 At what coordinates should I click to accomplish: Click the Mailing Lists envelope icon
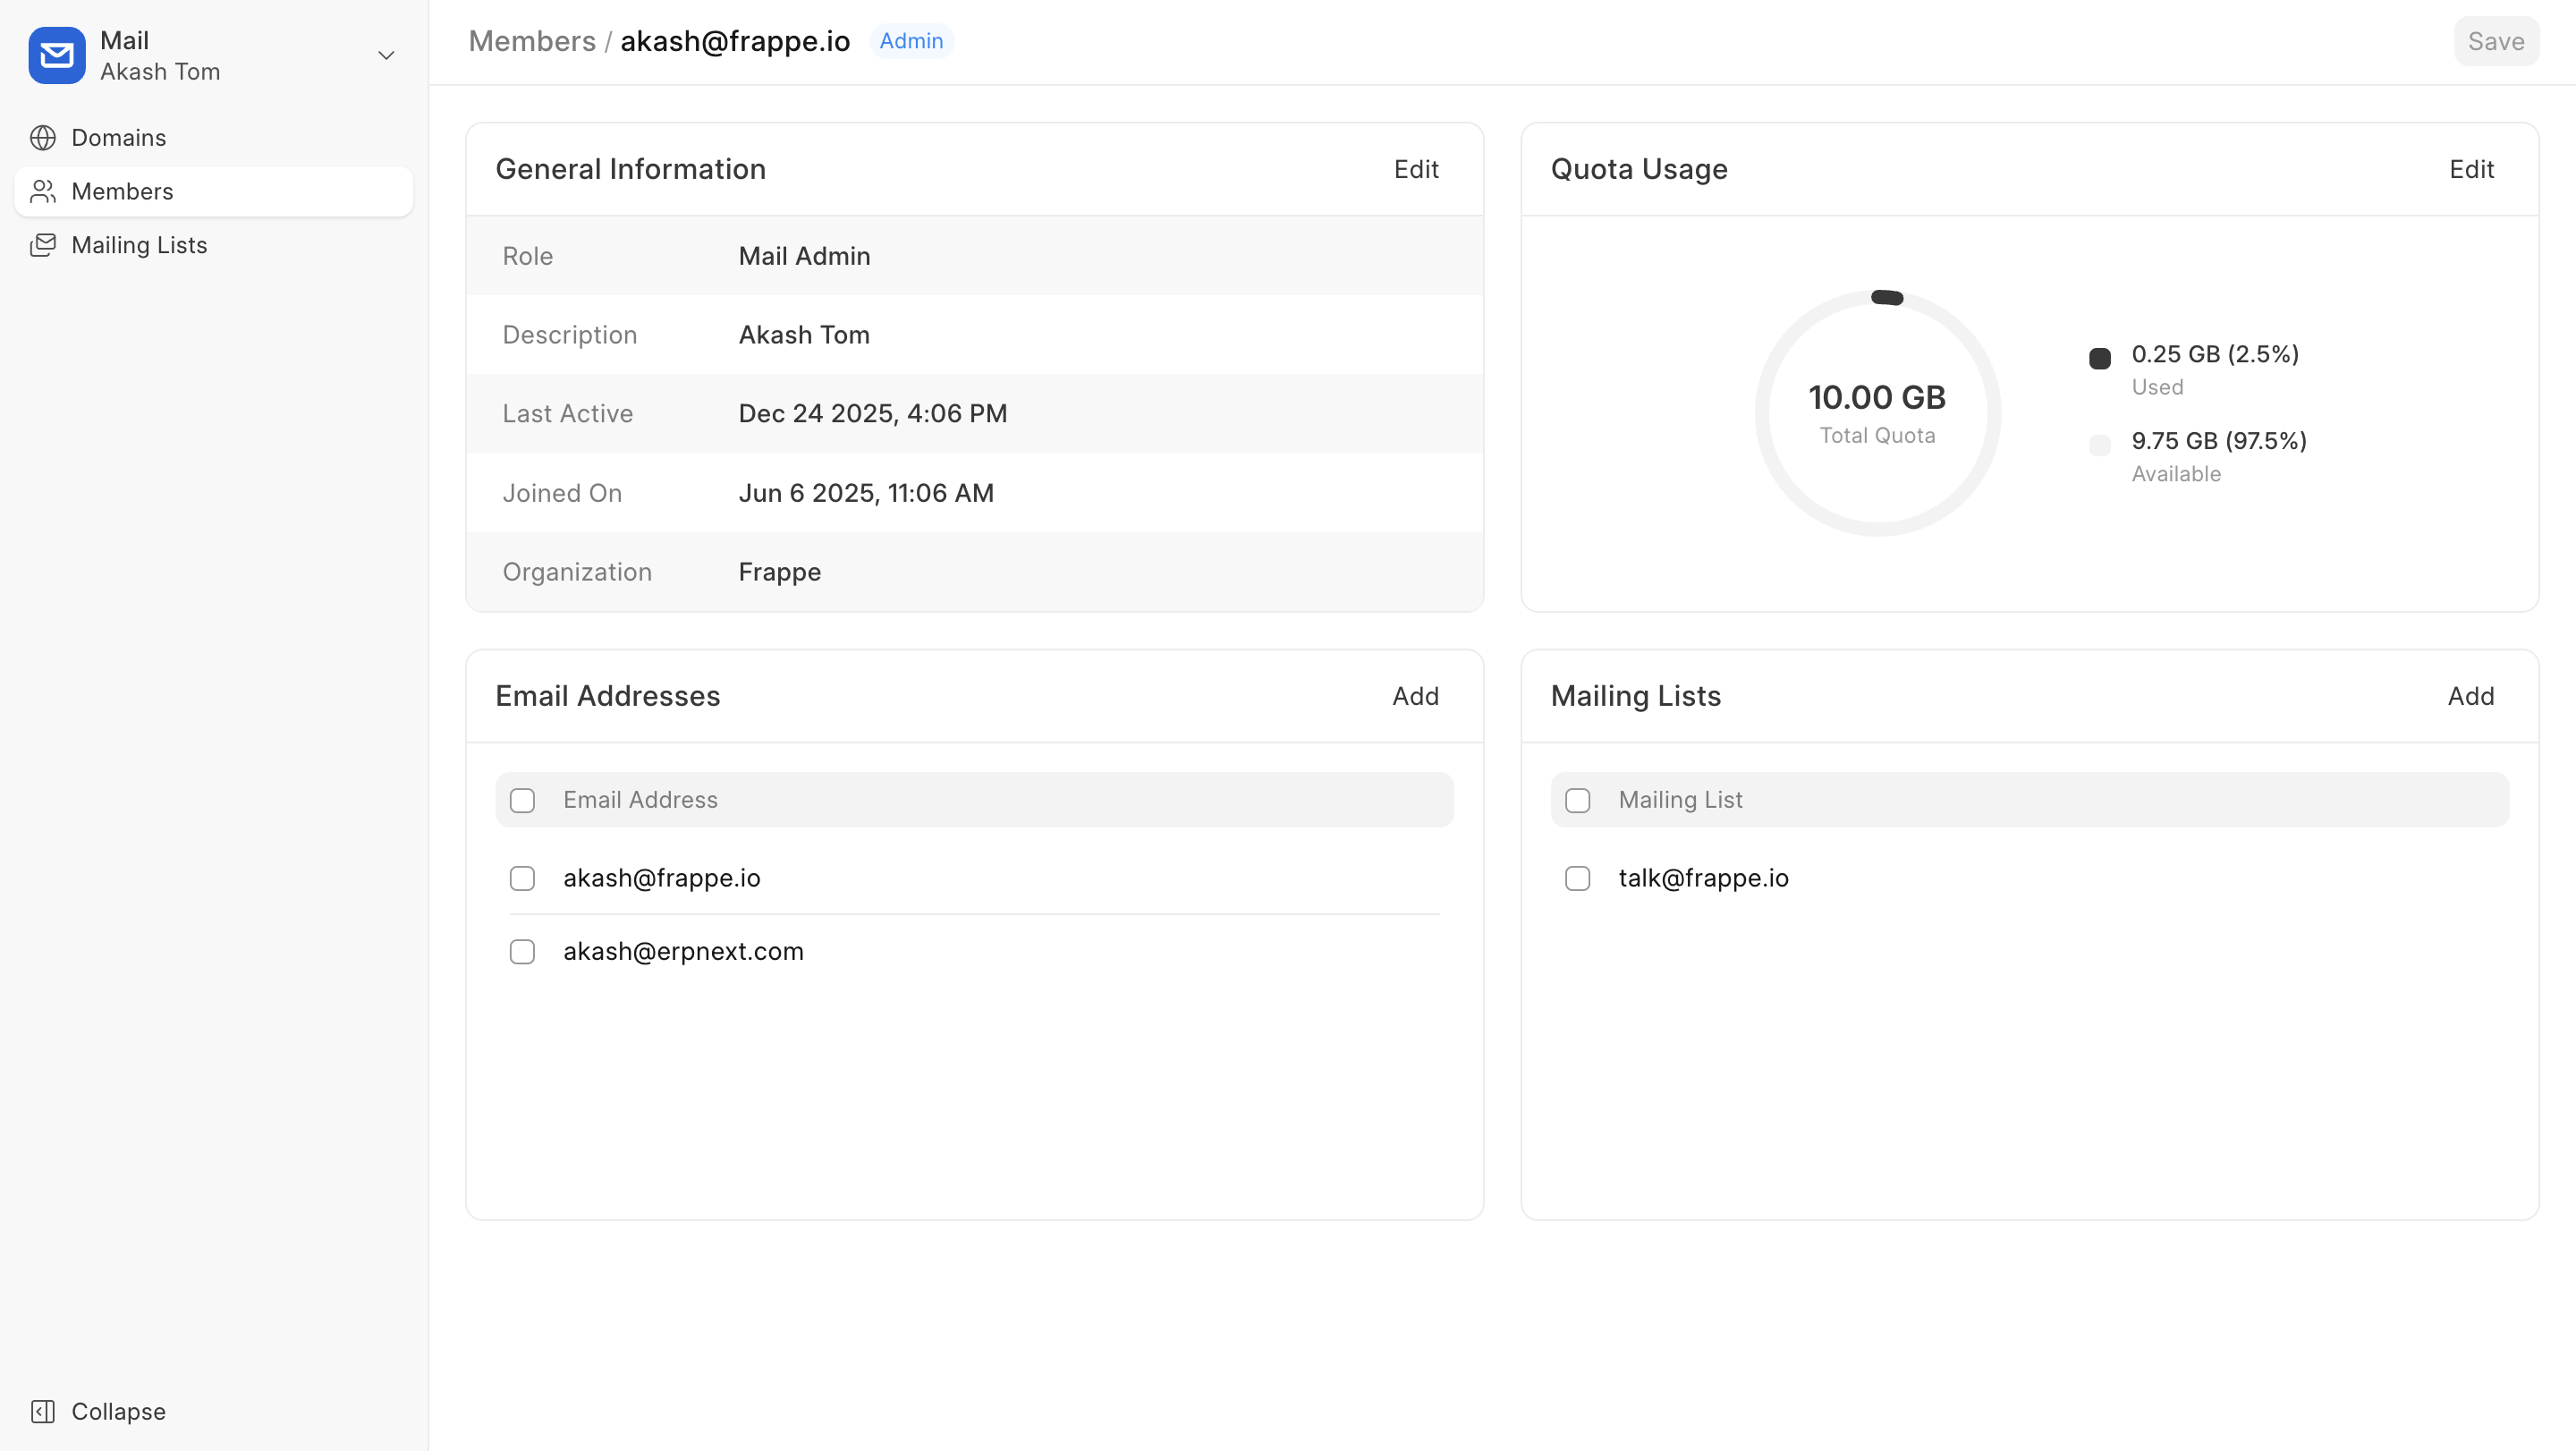(x=43, y=245)
